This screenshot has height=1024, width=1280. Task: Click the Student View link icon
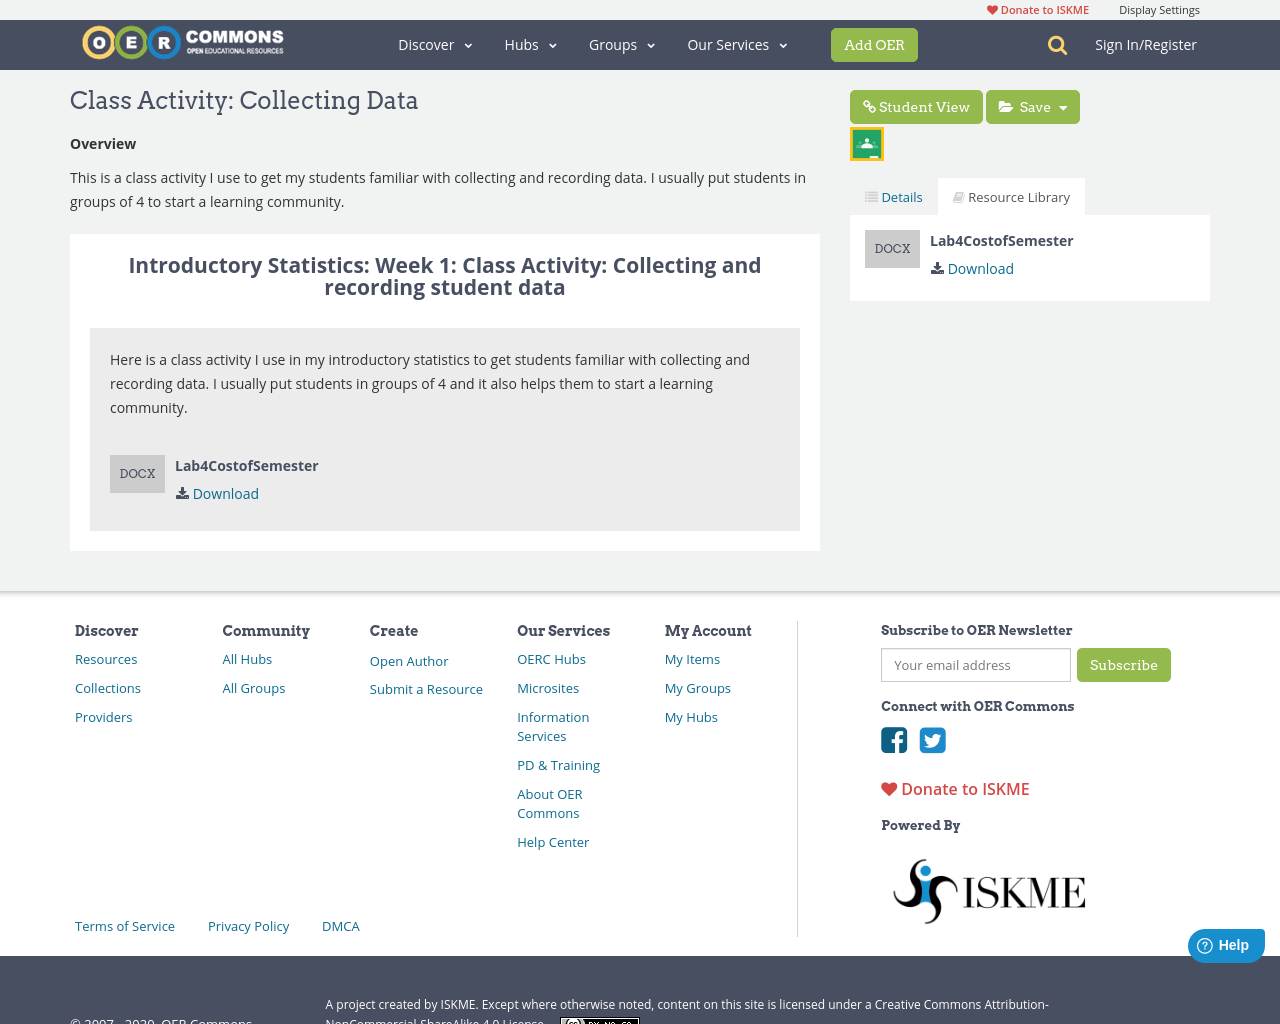(869, 104)
